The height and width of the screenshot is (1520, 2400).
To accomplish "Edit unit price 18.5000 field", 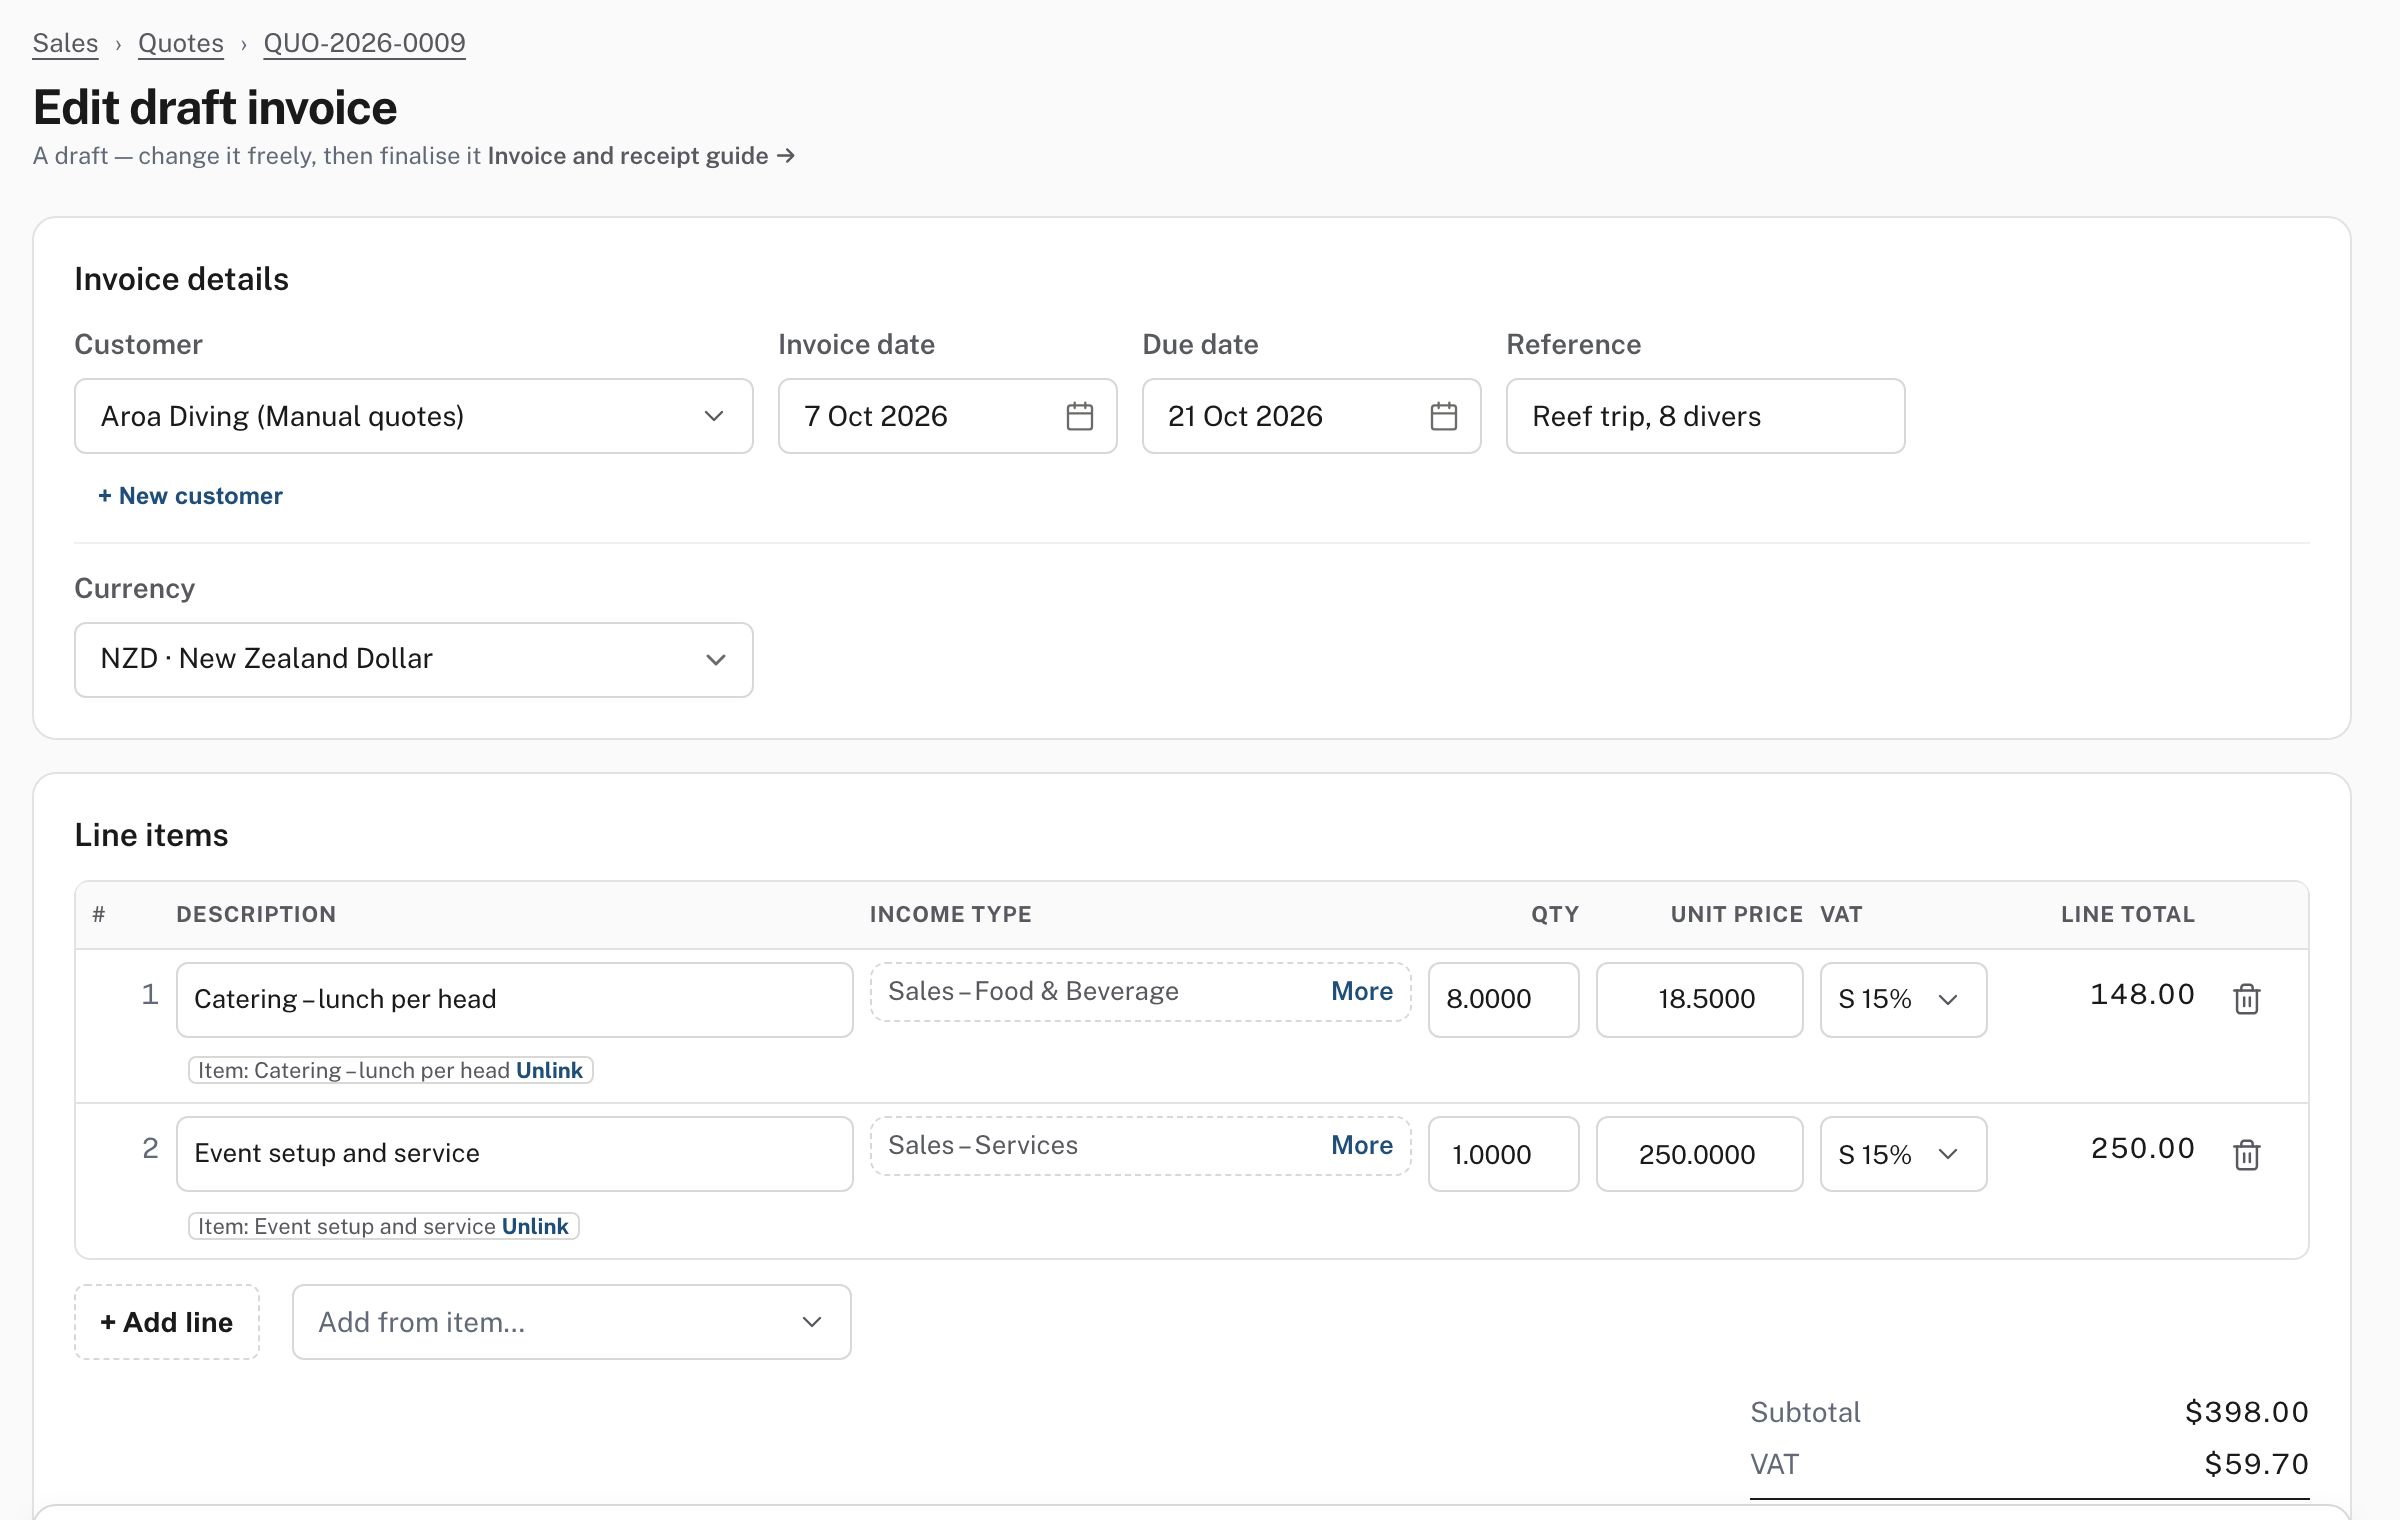I will 1699,999.
